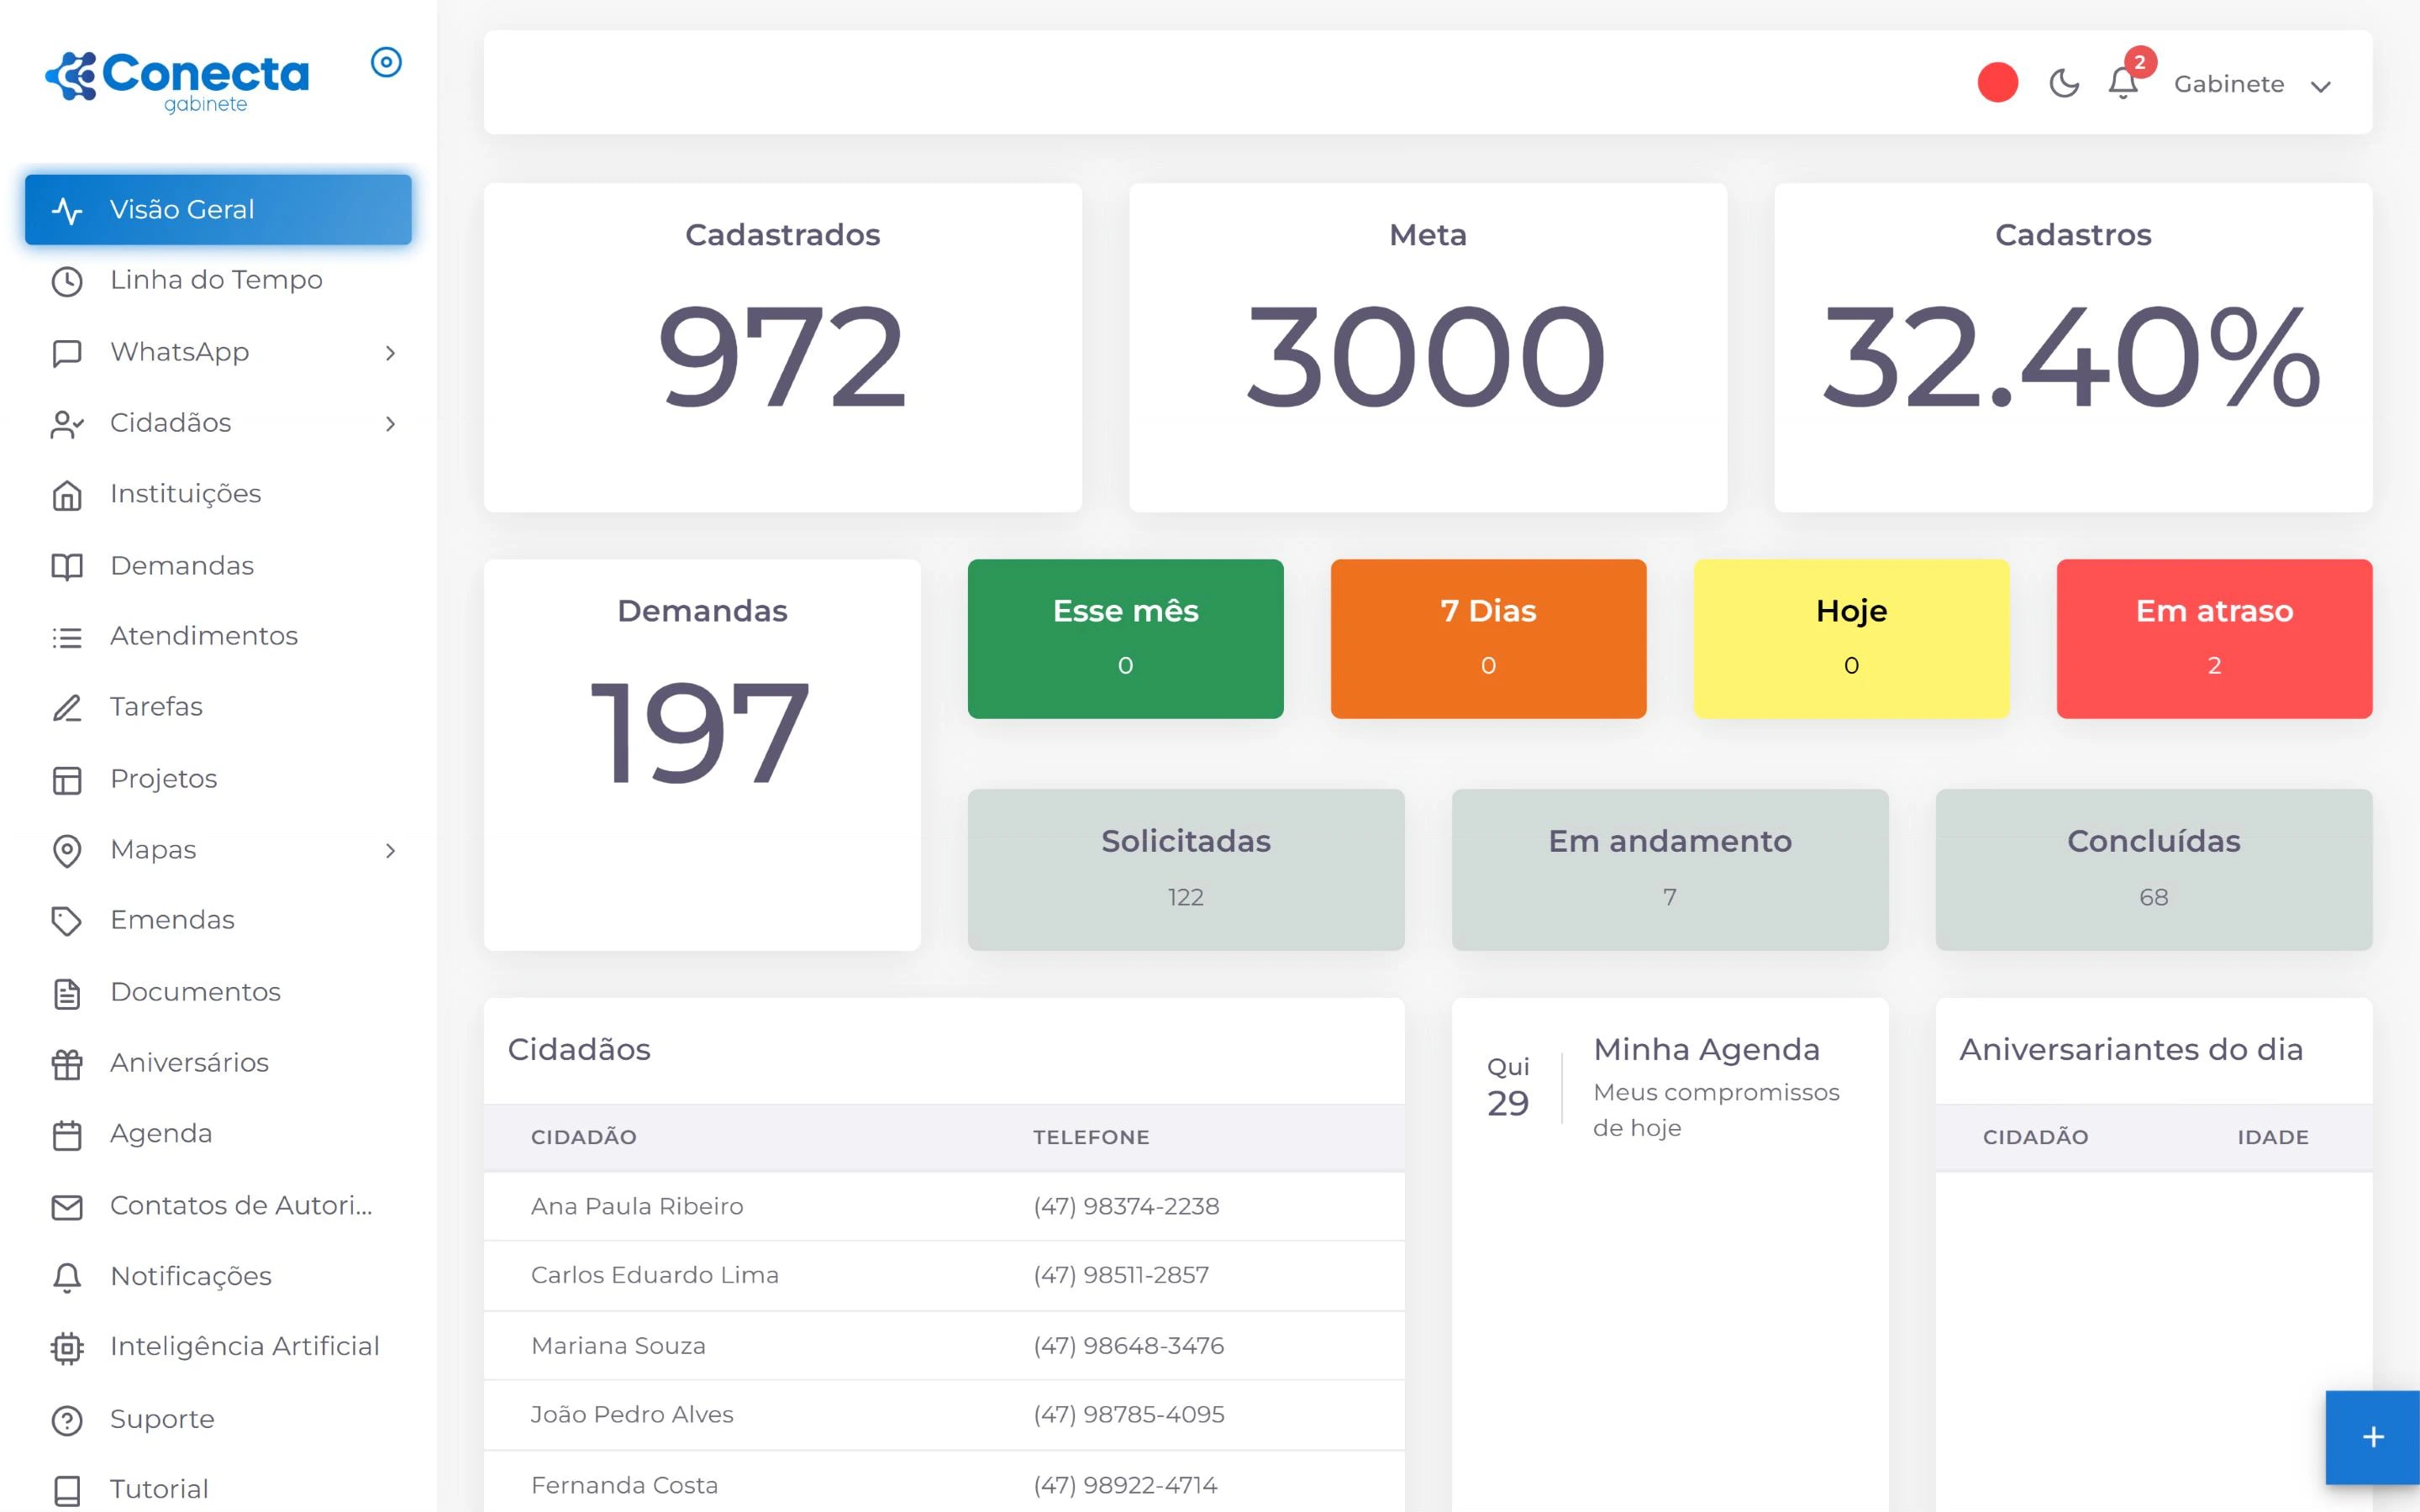Open the Gabinete account menu label
Viewport: 2420px width, 1512px height.
click(x=2229, y=84)
